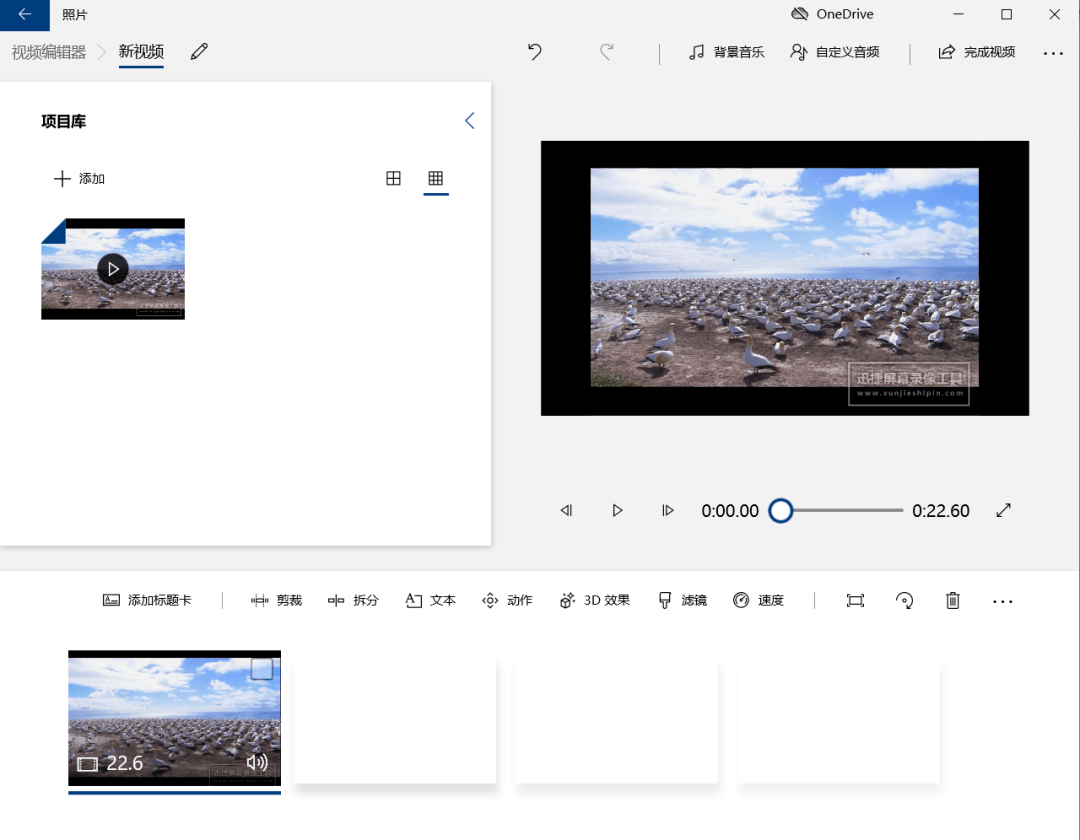Click the undo arrow icon

(x=535, y=52)
